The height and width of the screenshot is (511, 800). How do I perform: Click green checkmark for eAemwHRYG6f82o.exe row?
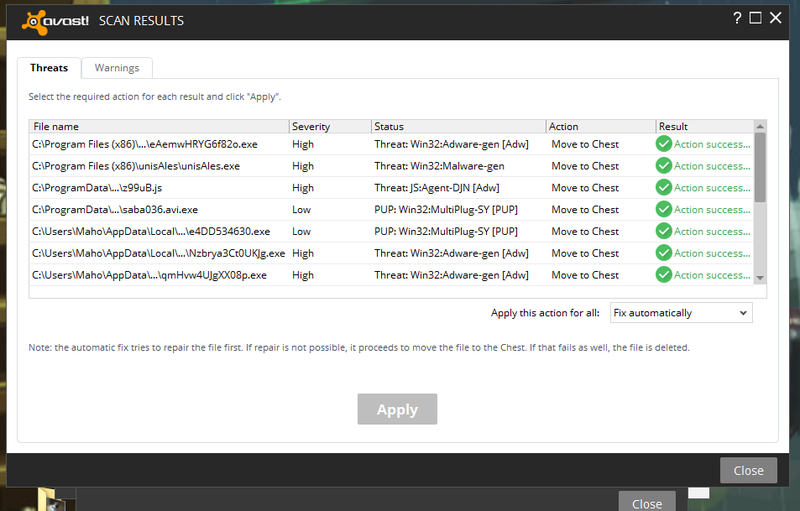tap(663, 144)
